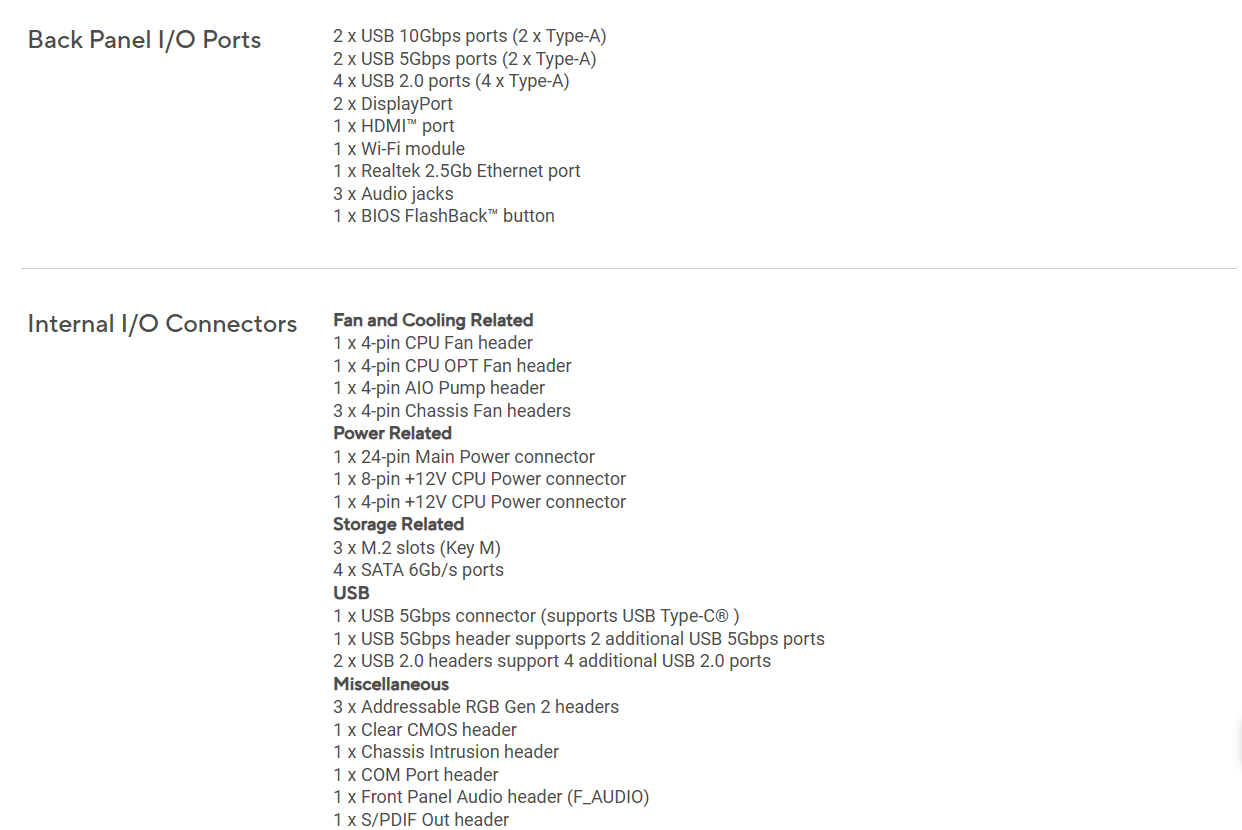Click the 24-pin Main Power connector line
Image resolution: width=1242 pixels, height=830 pixels.
point(464,457)
